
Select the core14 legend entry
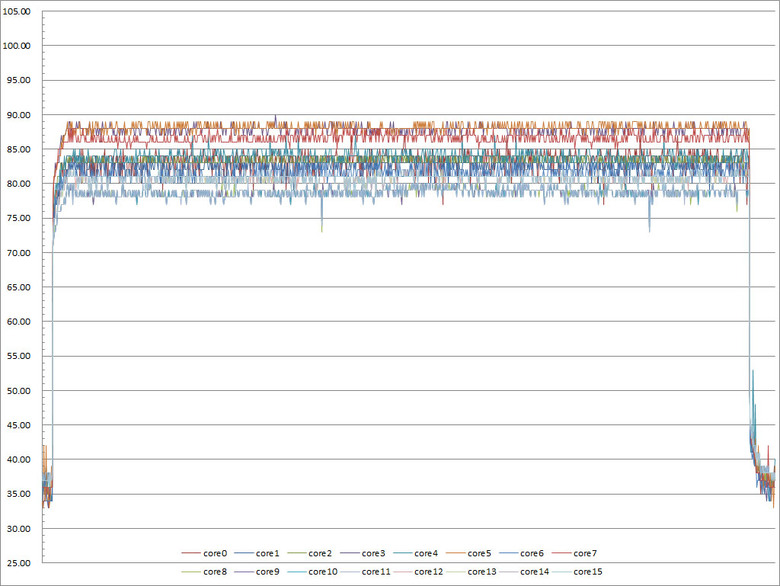tap(524, 572)
